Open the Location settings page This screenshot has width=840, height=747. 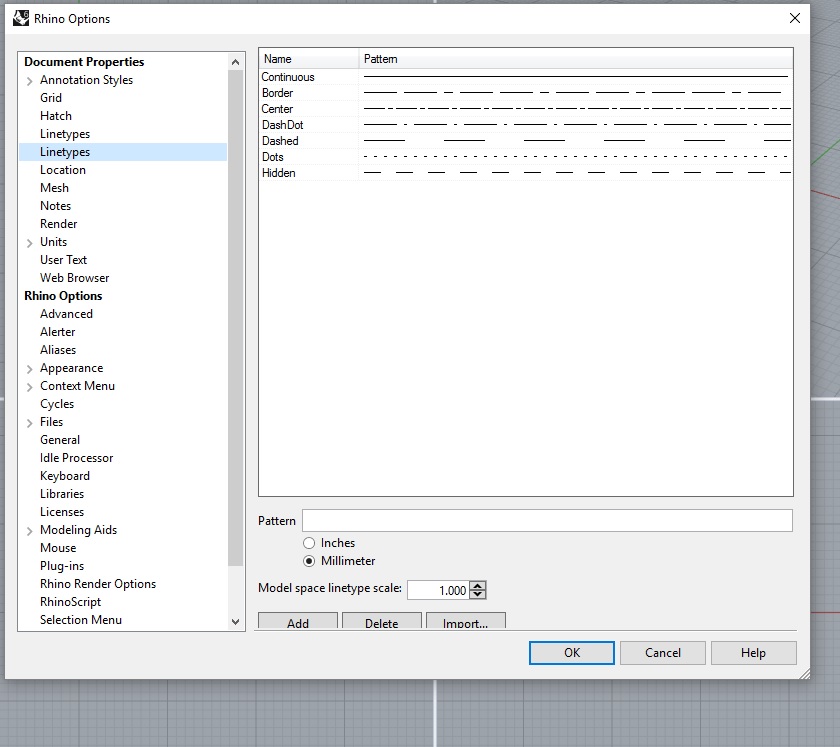(63, 170)
